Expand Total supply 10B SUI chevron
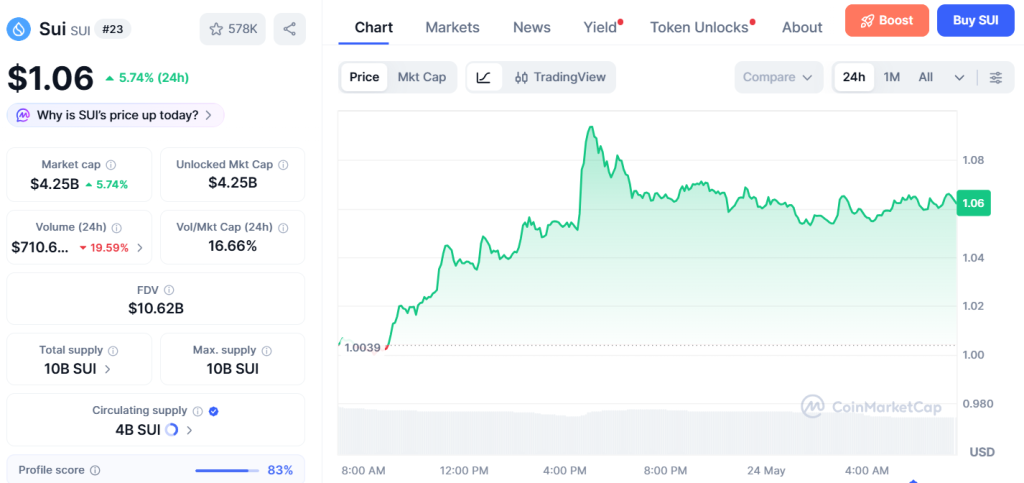 point(108,369)
